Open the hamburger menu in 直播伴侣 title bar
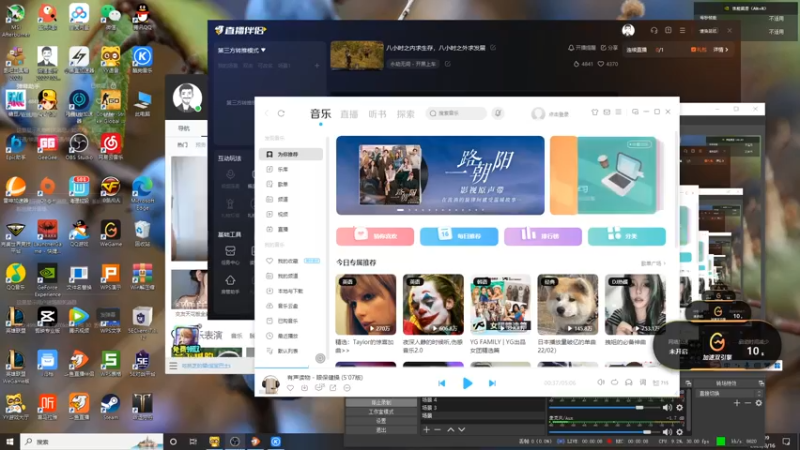This screenshot has width=800, height=450. click(x=683, y=31)
